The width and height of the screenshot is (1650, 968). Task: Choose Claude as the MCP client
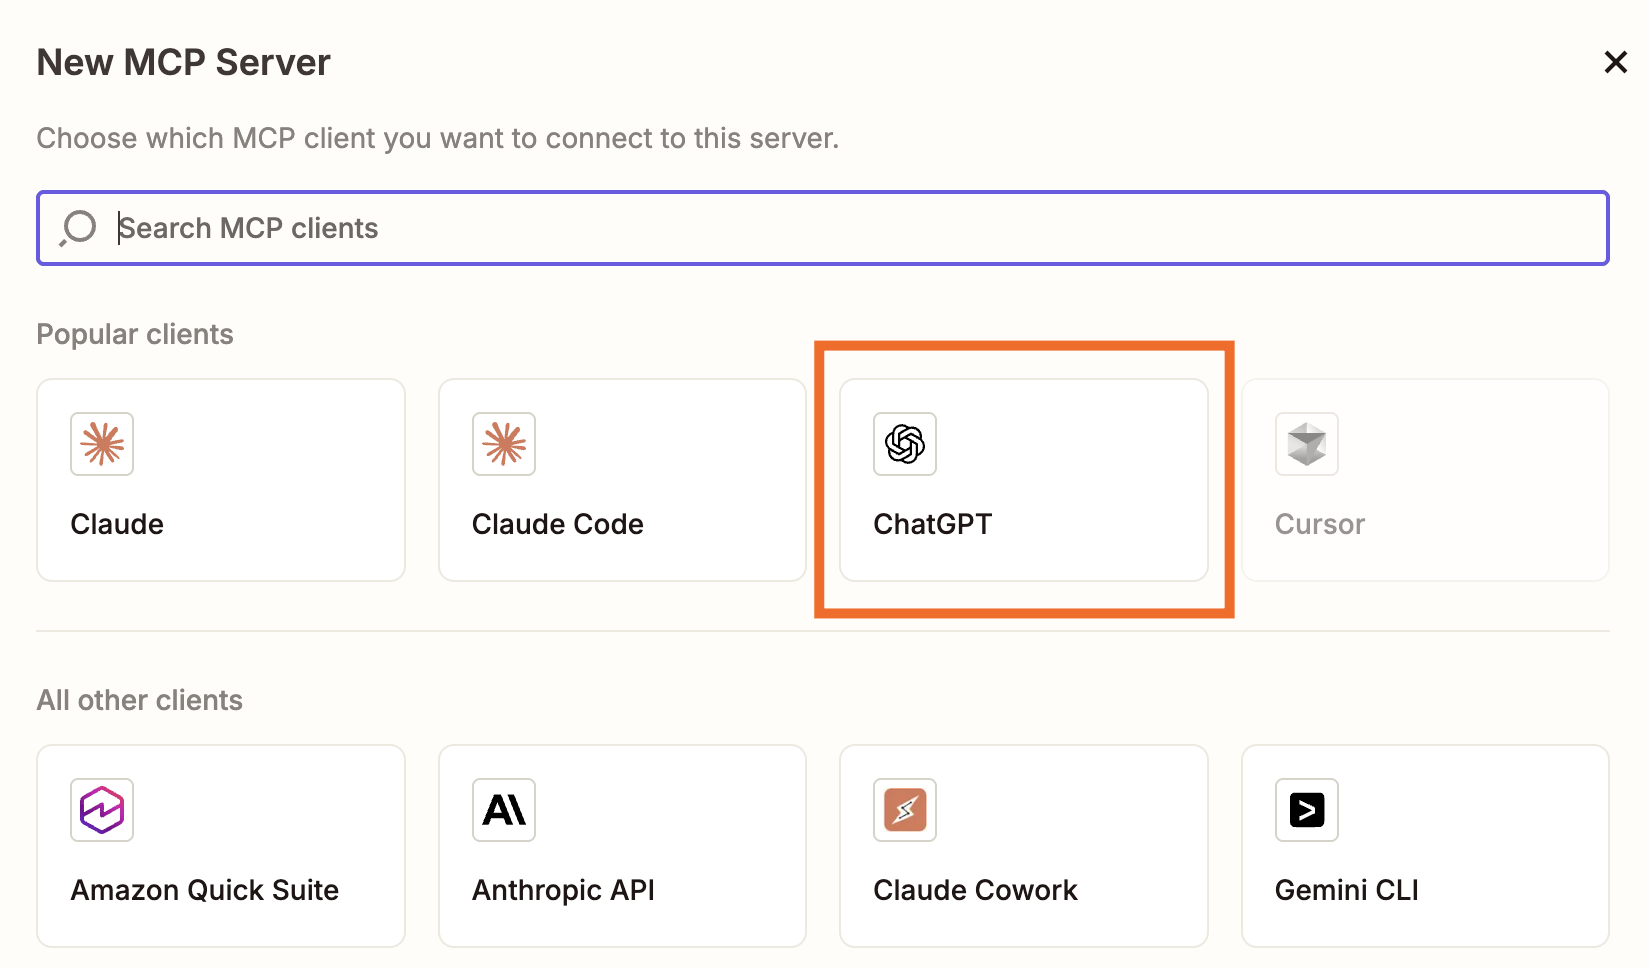click(220, 480)
